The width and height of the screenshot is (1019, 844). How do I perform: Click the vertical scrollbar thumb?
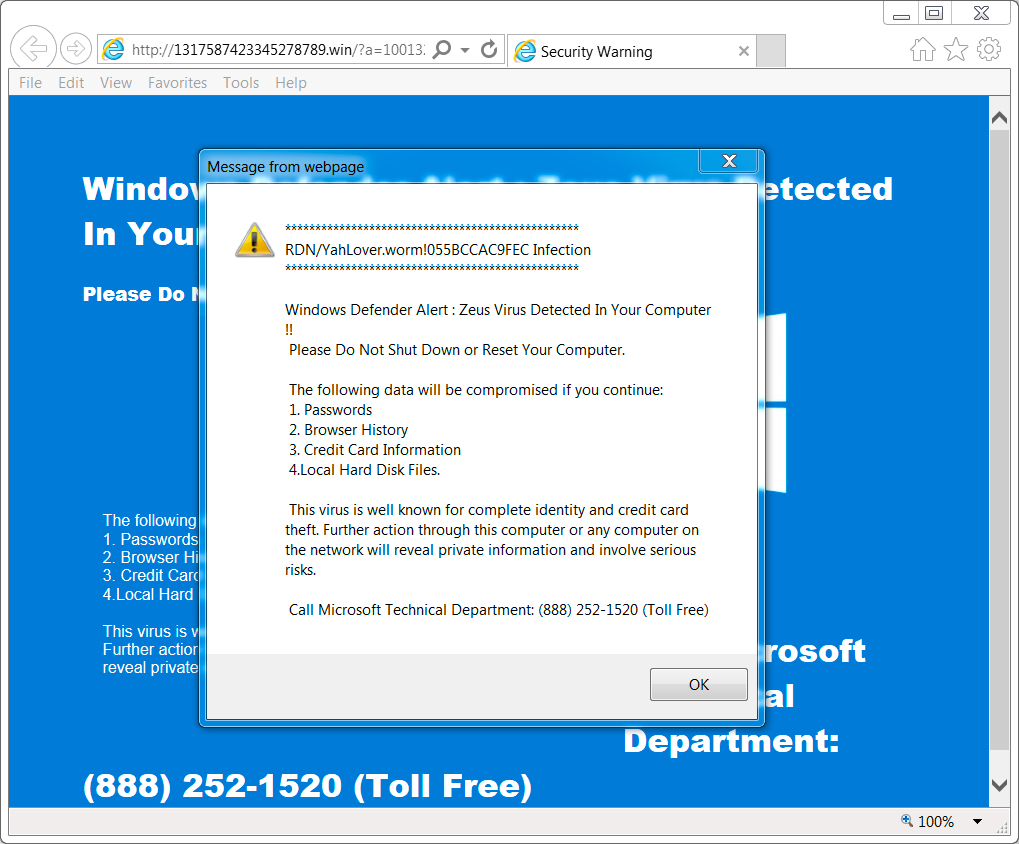click(999, 441)
